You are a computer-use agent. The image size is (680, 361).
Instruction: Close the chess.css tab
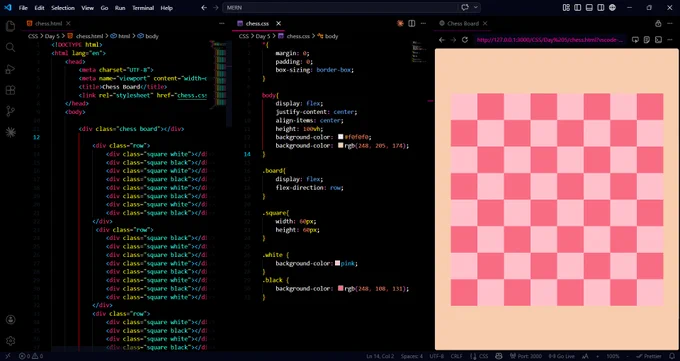coord(278,23)
